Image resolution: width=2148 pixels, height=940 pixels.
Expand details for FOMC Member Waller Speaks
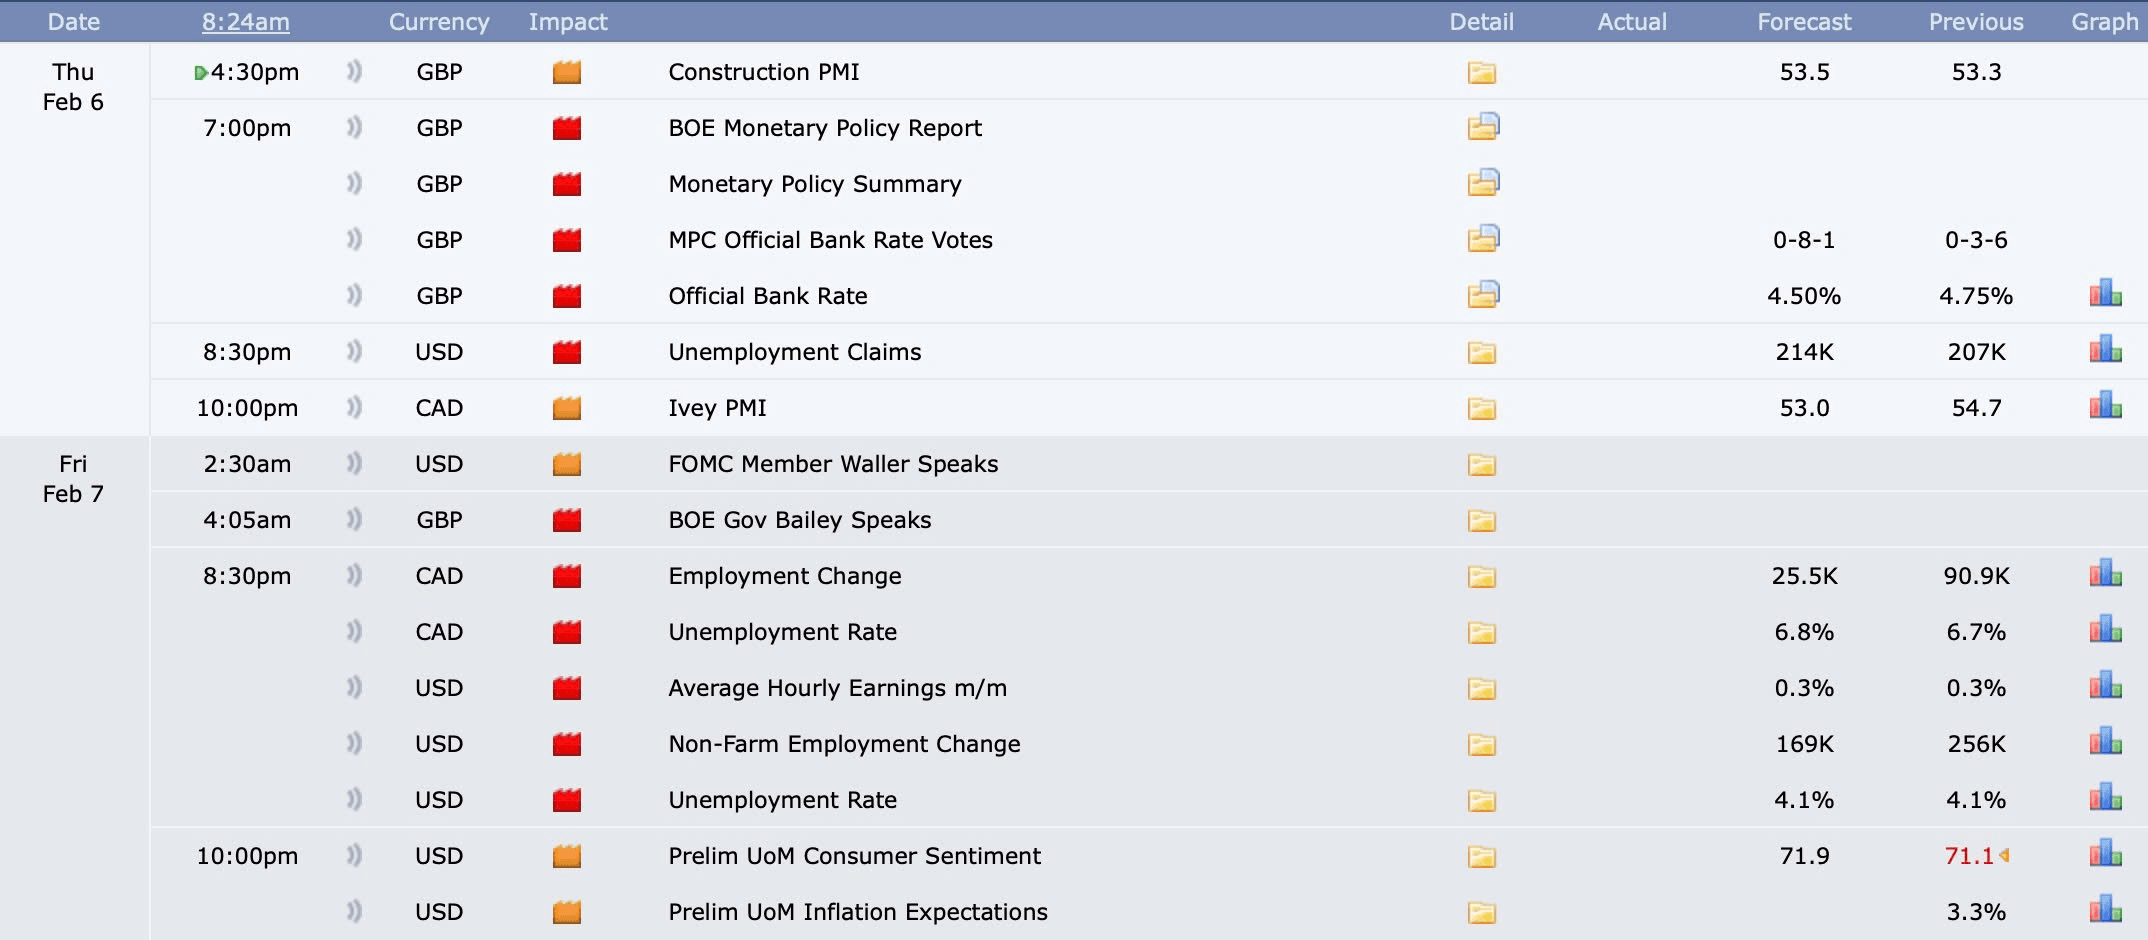[x=1481, y=465]
